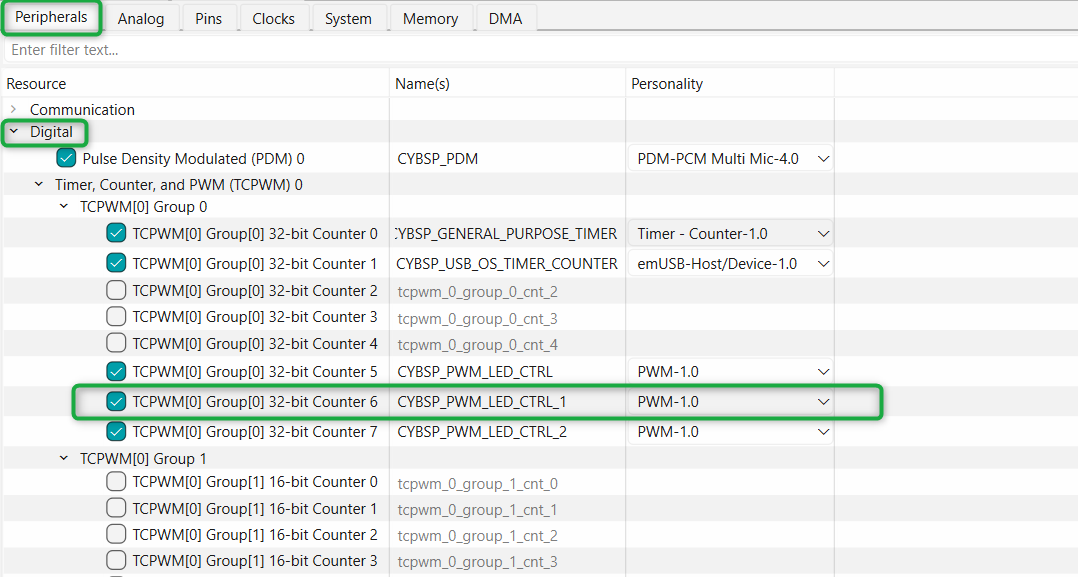Collapse the TCPWM[0] Group 1 node
The image size is (1078, 577).
pyautogui.click(x=64, y=458)
